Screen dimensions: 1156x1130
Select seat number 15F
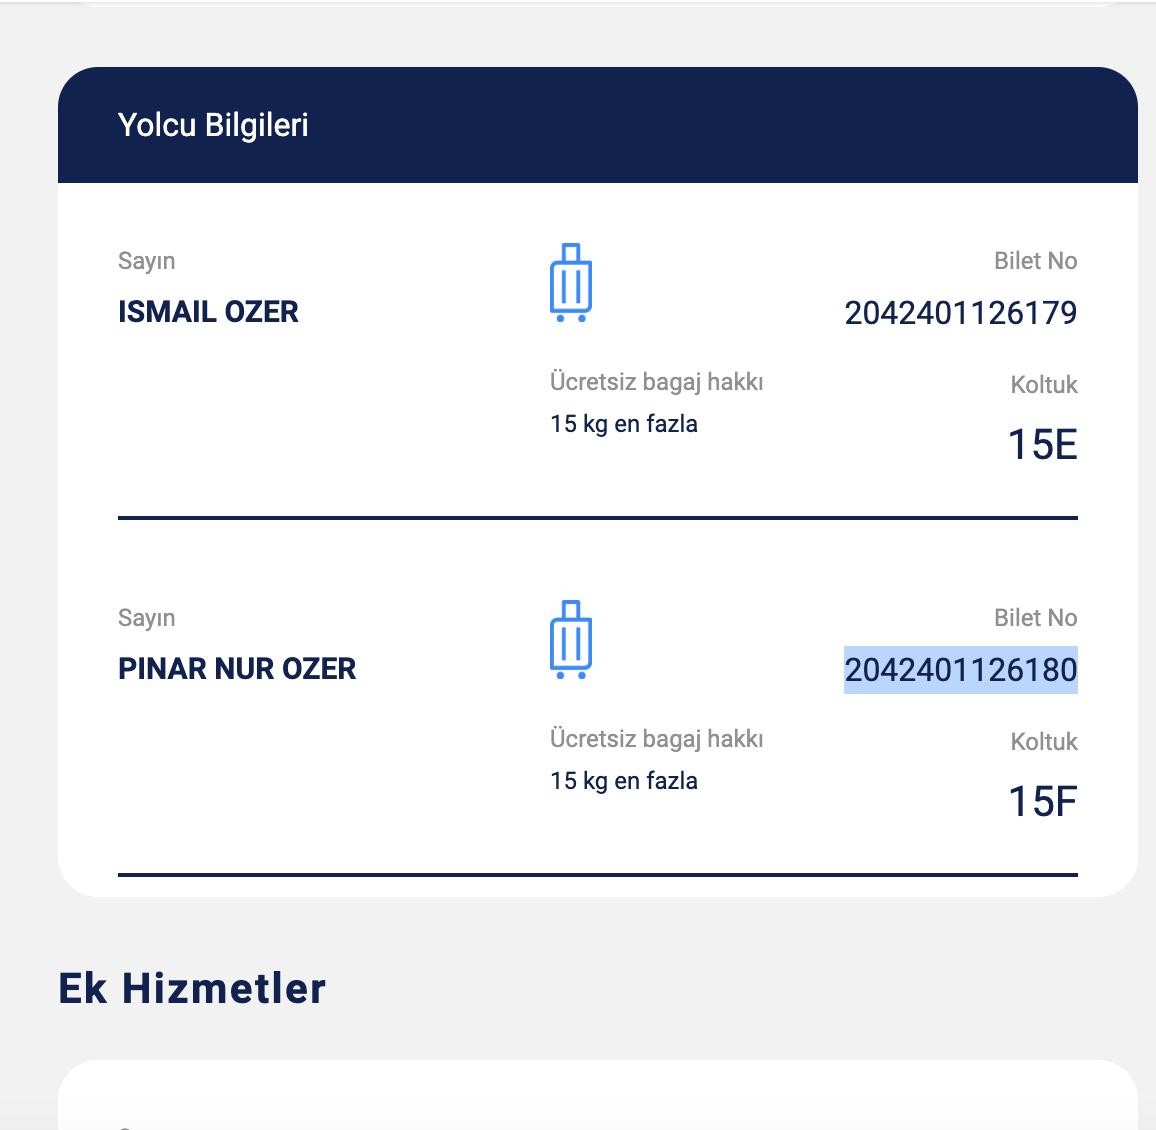(x=1044, y=800)
